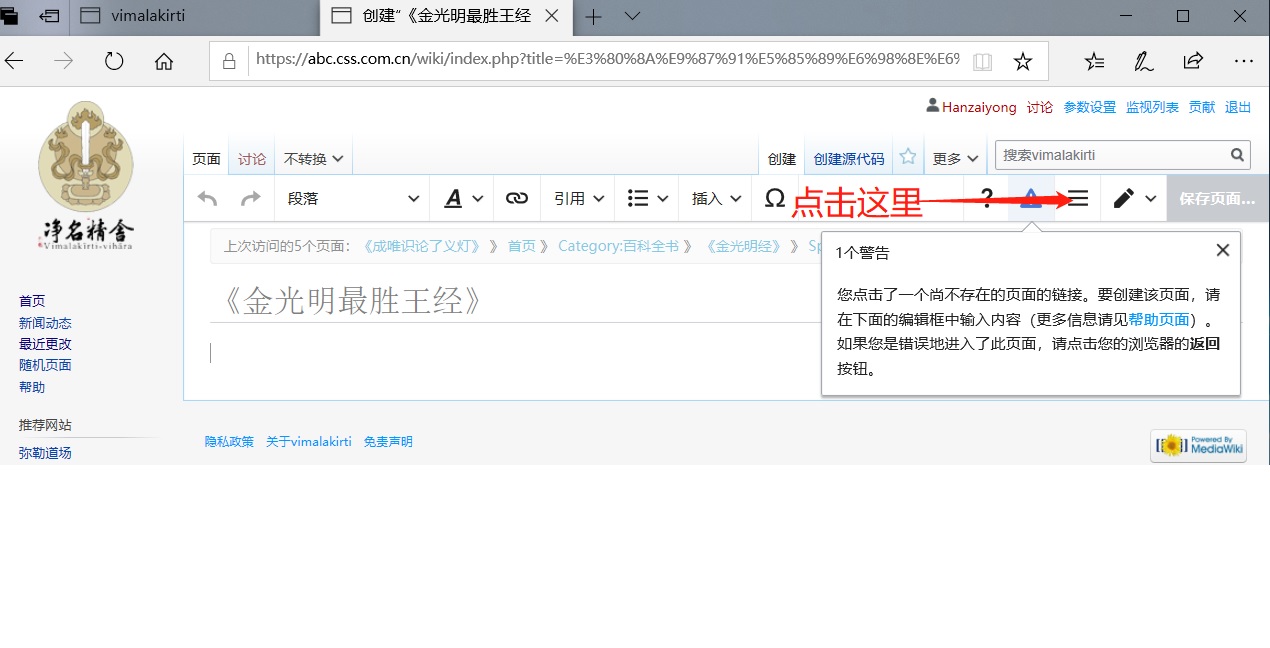Click the editor redo arrow
The image size is (1270, 648).
coord(251,198)
